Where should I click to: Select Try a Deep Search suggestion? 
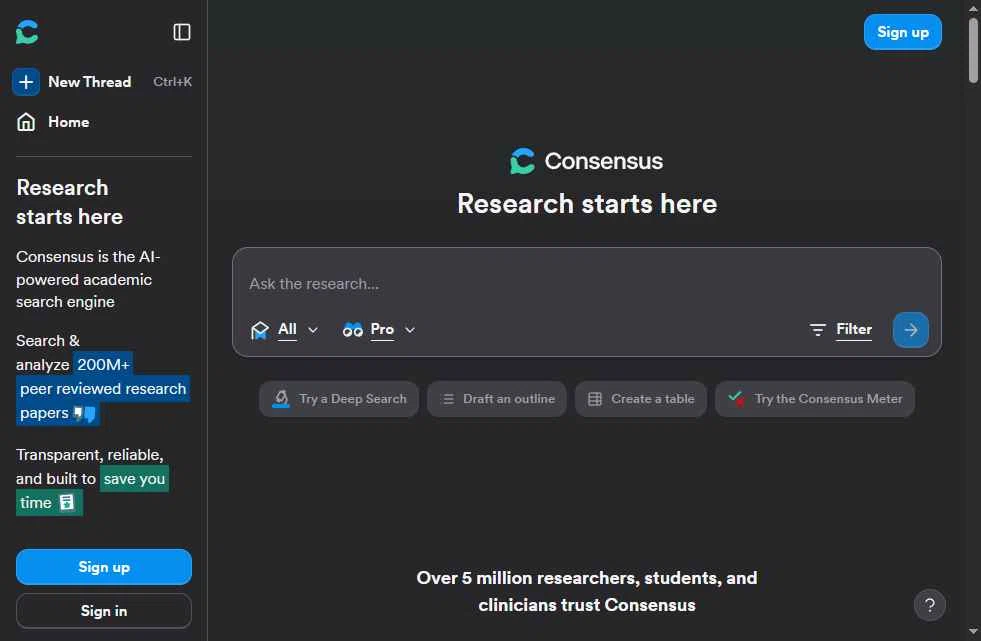[338, 399]
